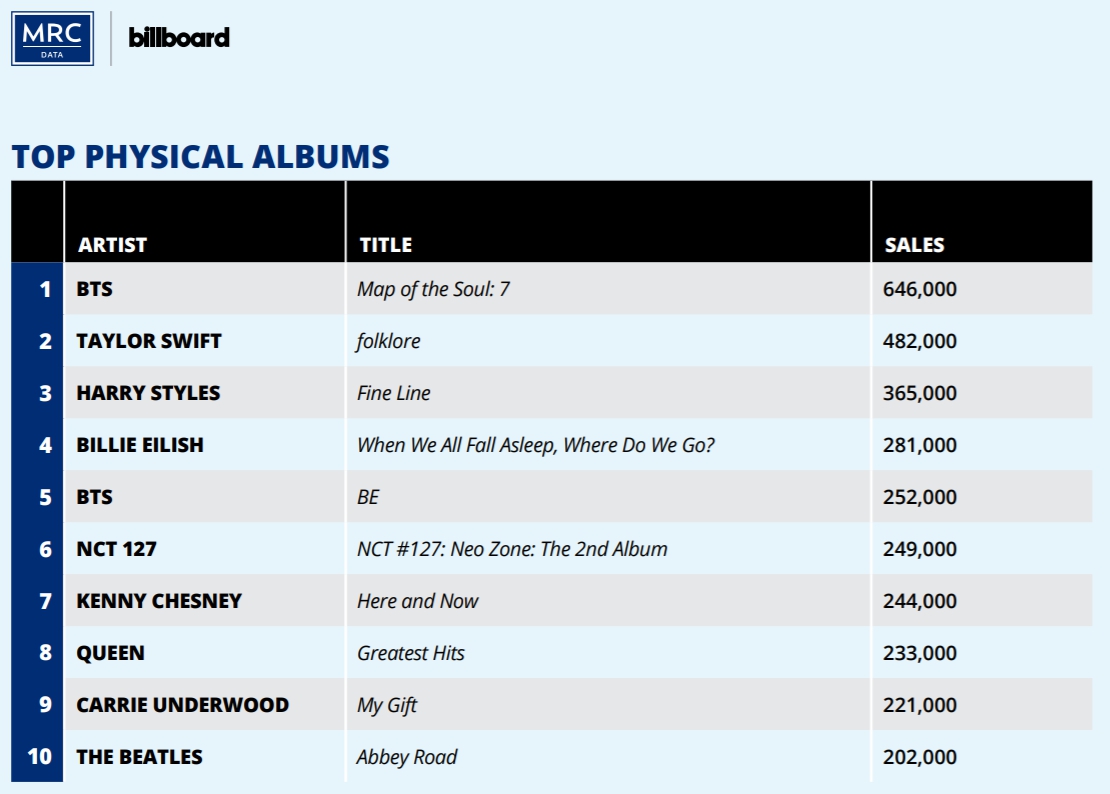
Task: Click Carrie Underwood artist name
Action: [183, 705]
